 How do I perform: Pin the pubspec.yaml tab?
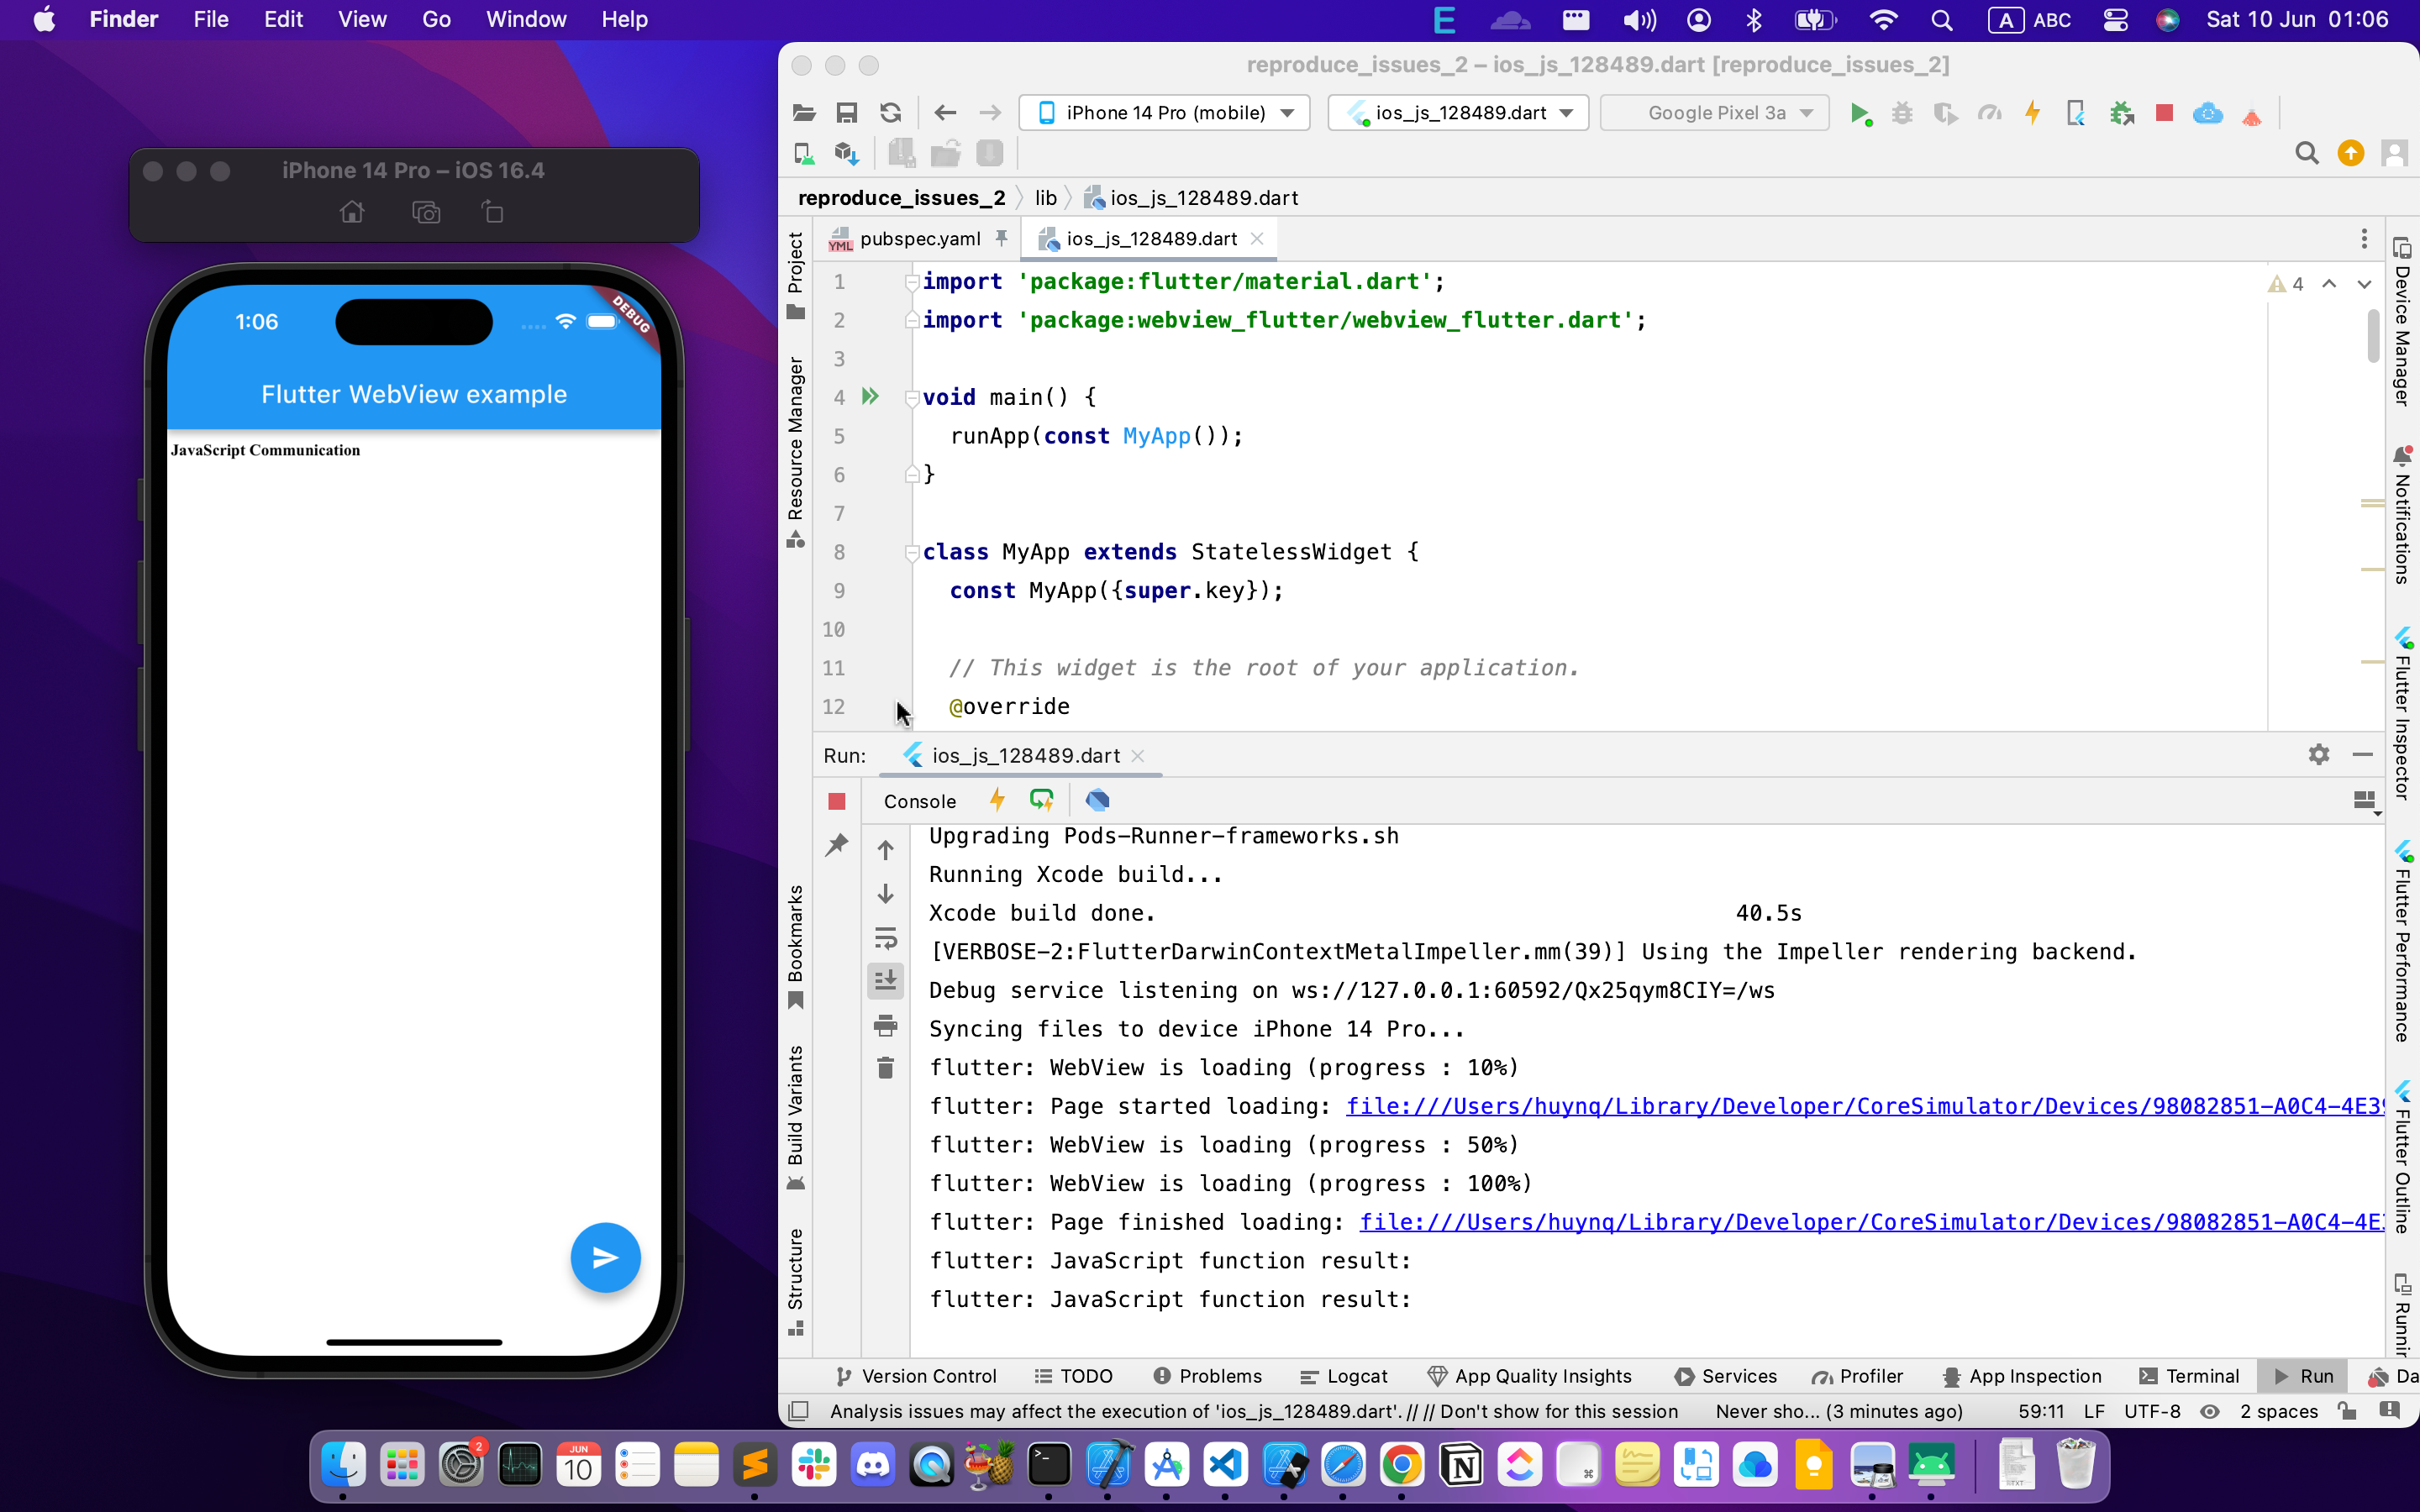(1001, 238)
